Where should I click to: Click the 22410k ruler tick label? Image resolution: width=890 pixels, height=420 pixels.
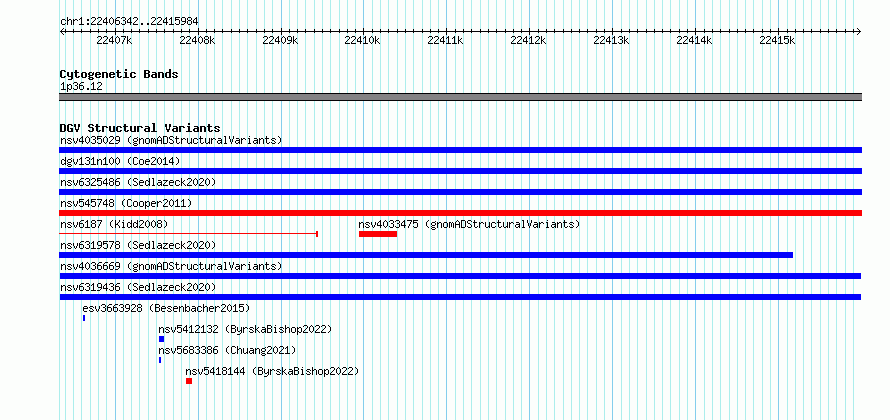click(x=363, y=40)
